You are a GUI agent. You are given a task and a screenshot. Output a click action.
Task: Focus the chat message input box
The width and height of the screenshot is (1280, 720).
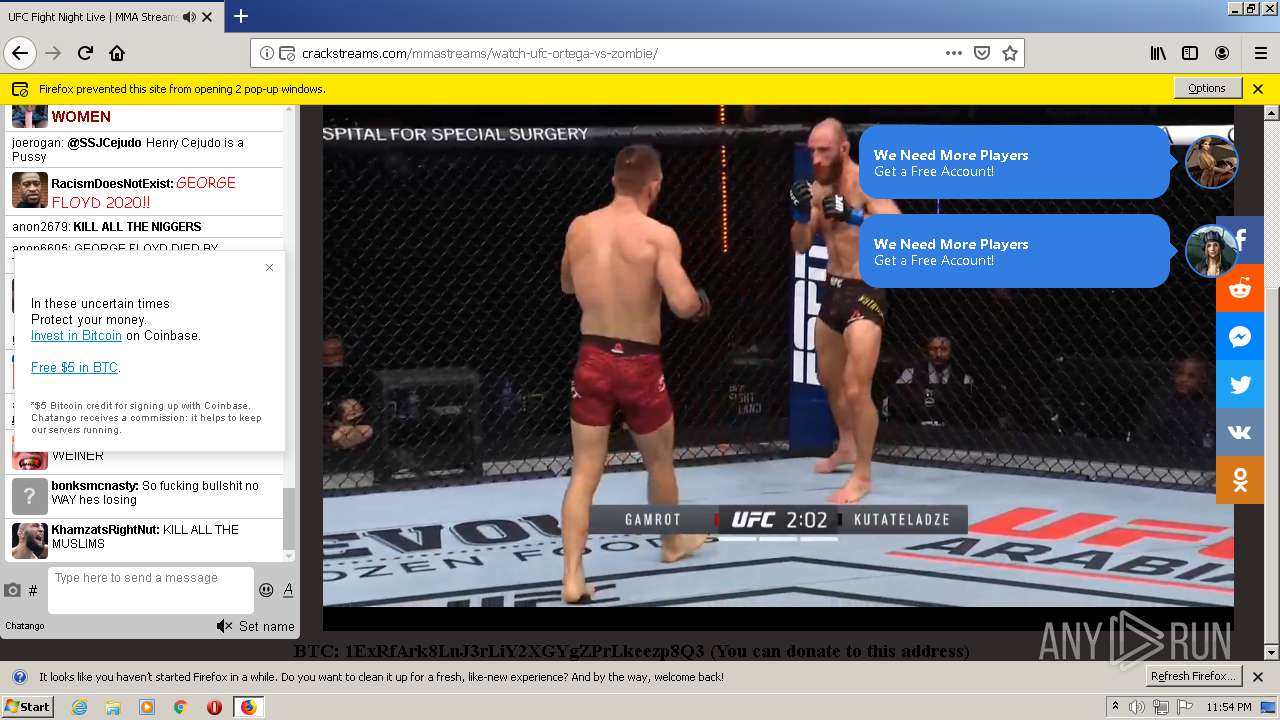tap(151, 590)
